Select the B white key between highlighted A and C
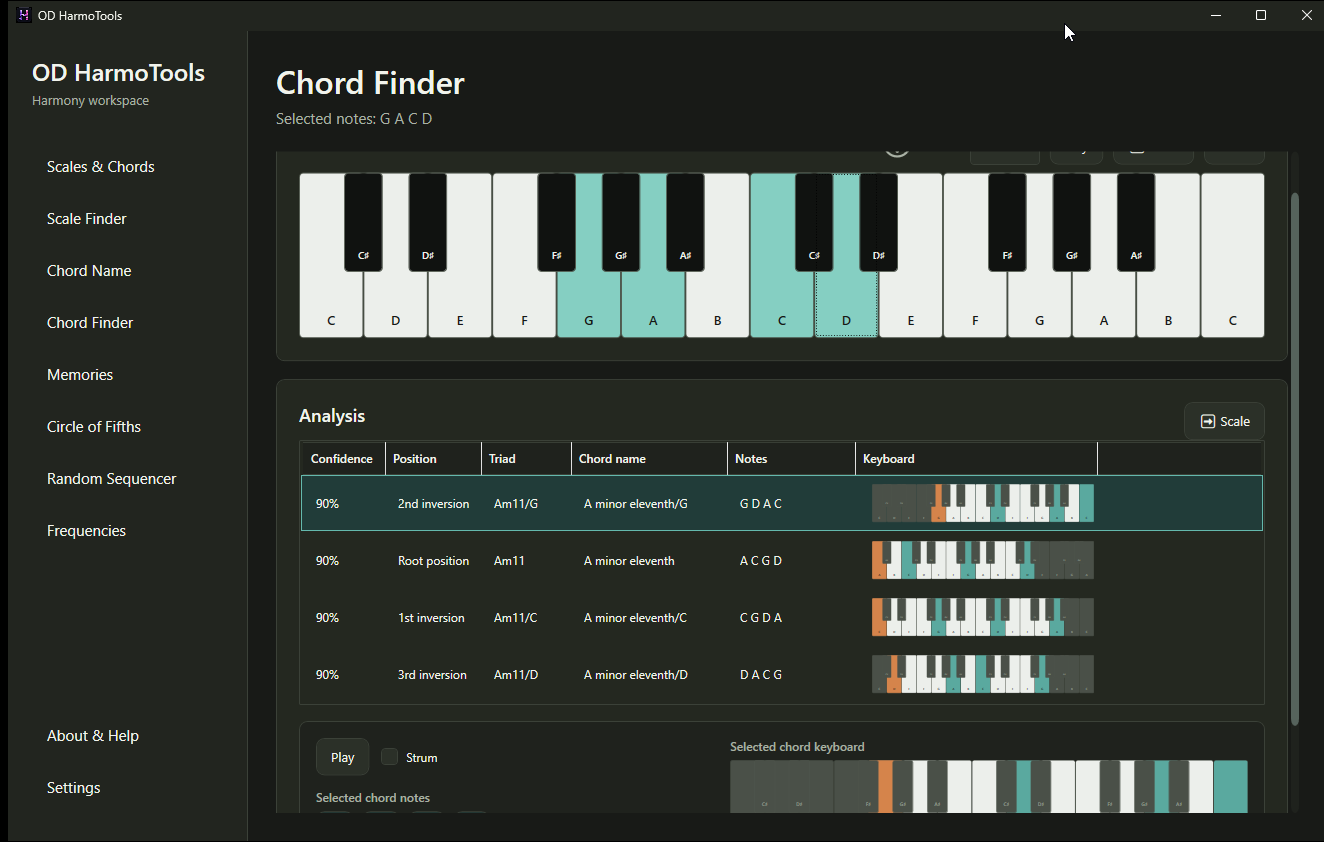1324x842 pixels. tap(717, 305)
